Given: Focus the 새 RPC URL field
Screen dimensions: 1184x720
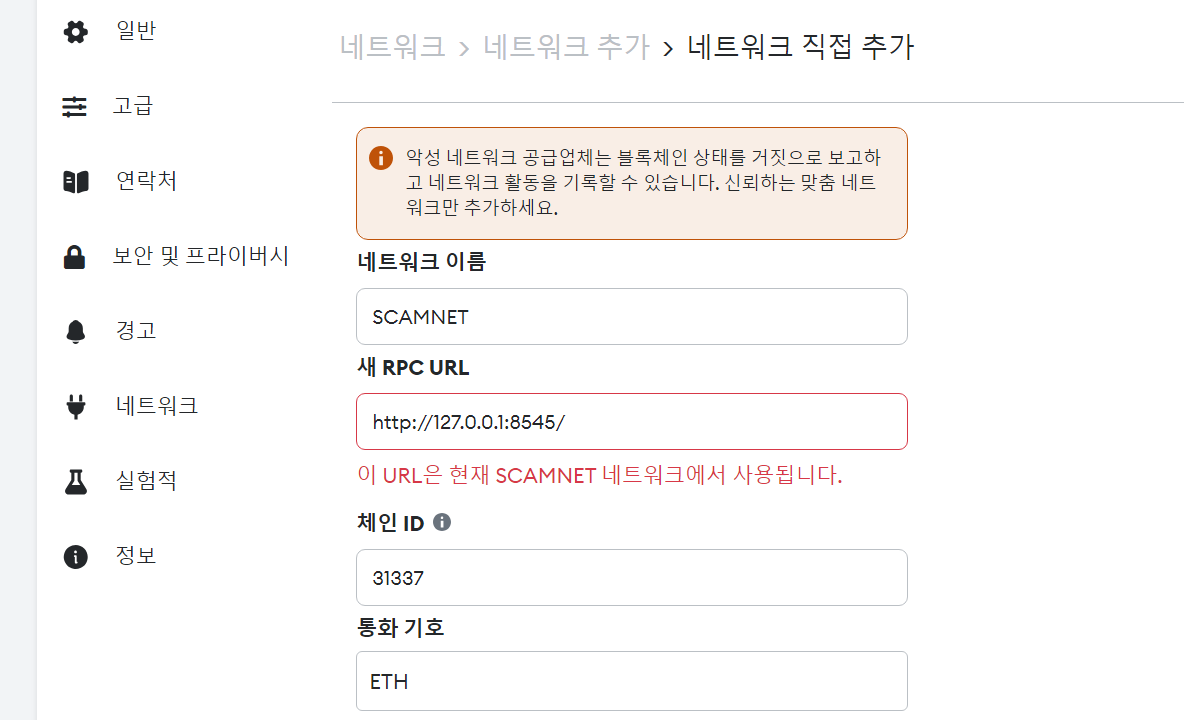Looking at the screenshot, I should click(631, 421).
